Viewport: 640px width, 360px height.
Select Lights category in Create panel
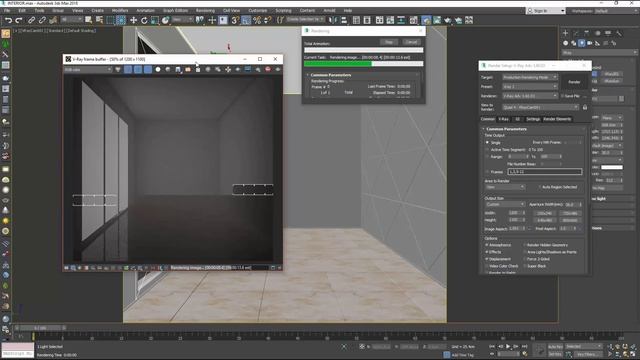pos(582,43)
